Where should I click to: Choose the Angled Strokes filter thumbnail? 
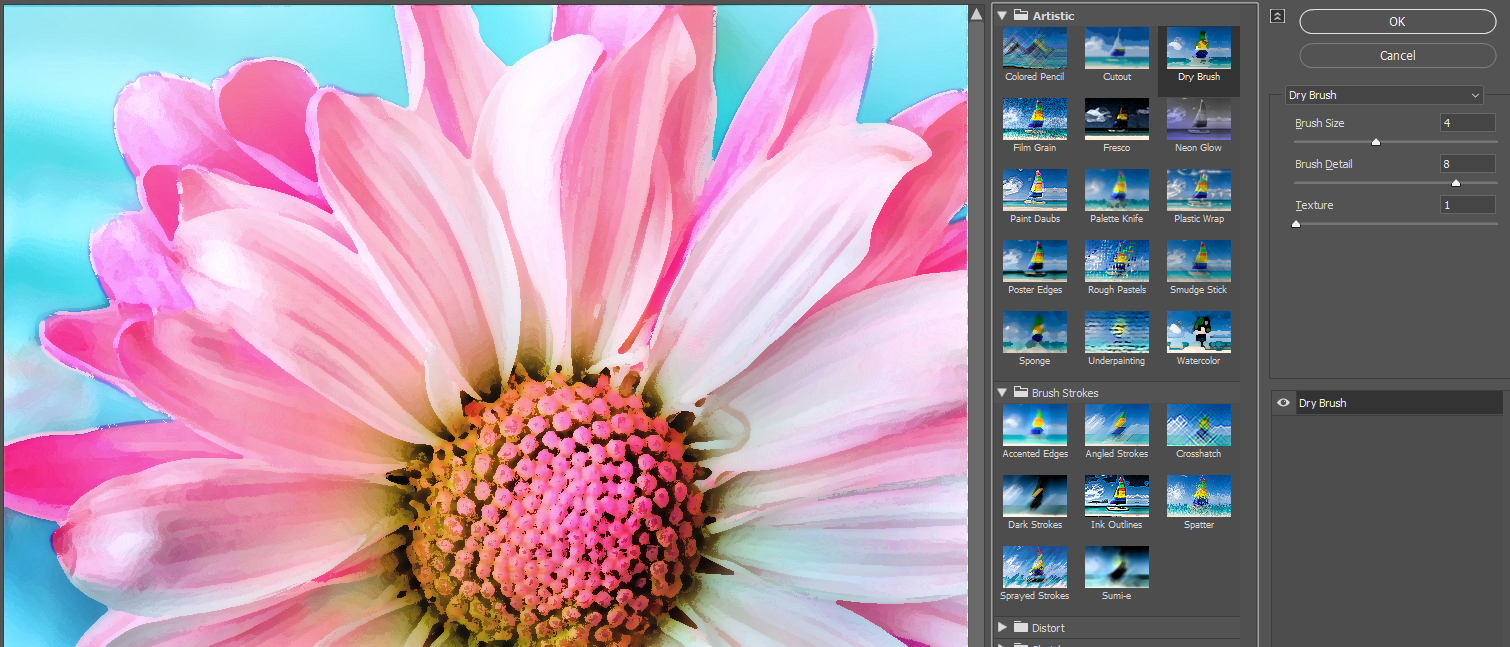(x=1117, y=425)
